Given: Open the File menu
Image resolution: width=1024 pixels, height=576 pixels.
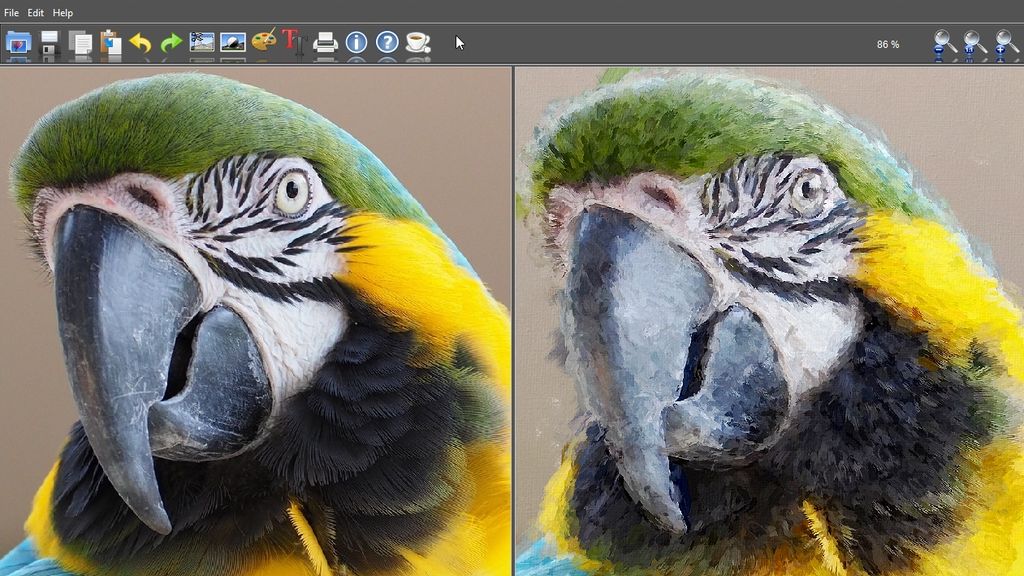Looking at the screenshot, I should [13, 12].
